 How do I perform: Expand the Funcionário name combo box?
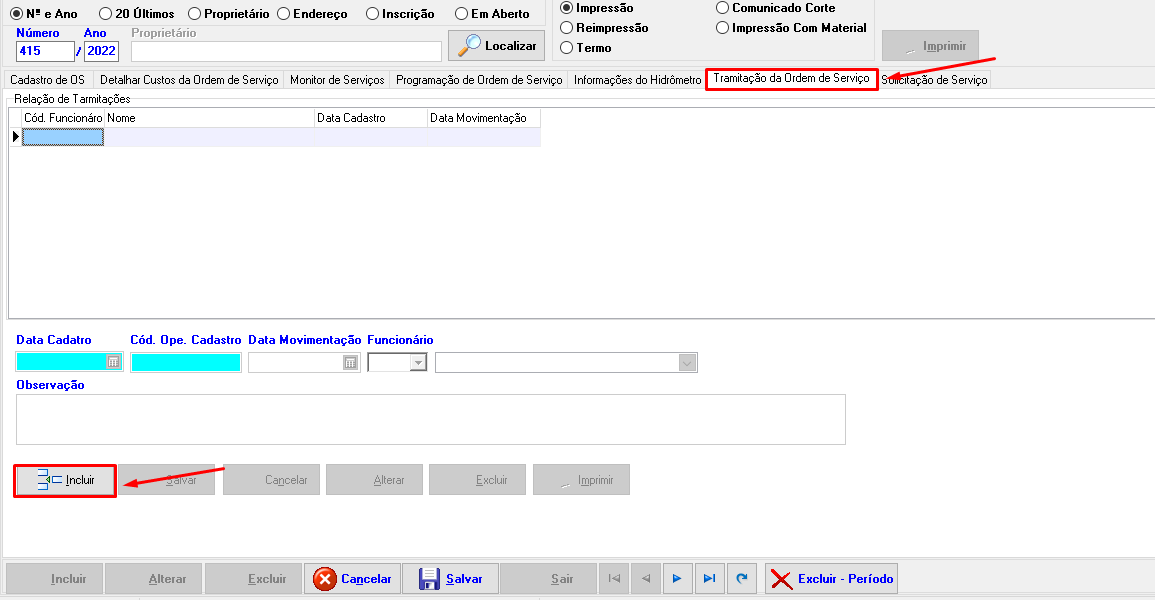[687, 362]
